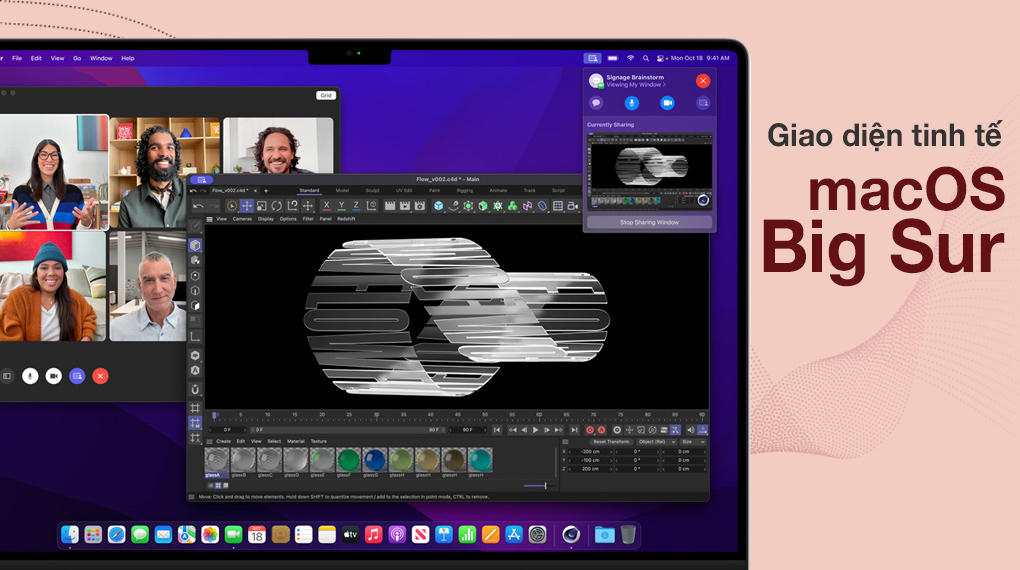Viewport: 1020px width, 570px height.
Task: Click the Camera object icon in toolbar
Action: click(x=572, y=206)
